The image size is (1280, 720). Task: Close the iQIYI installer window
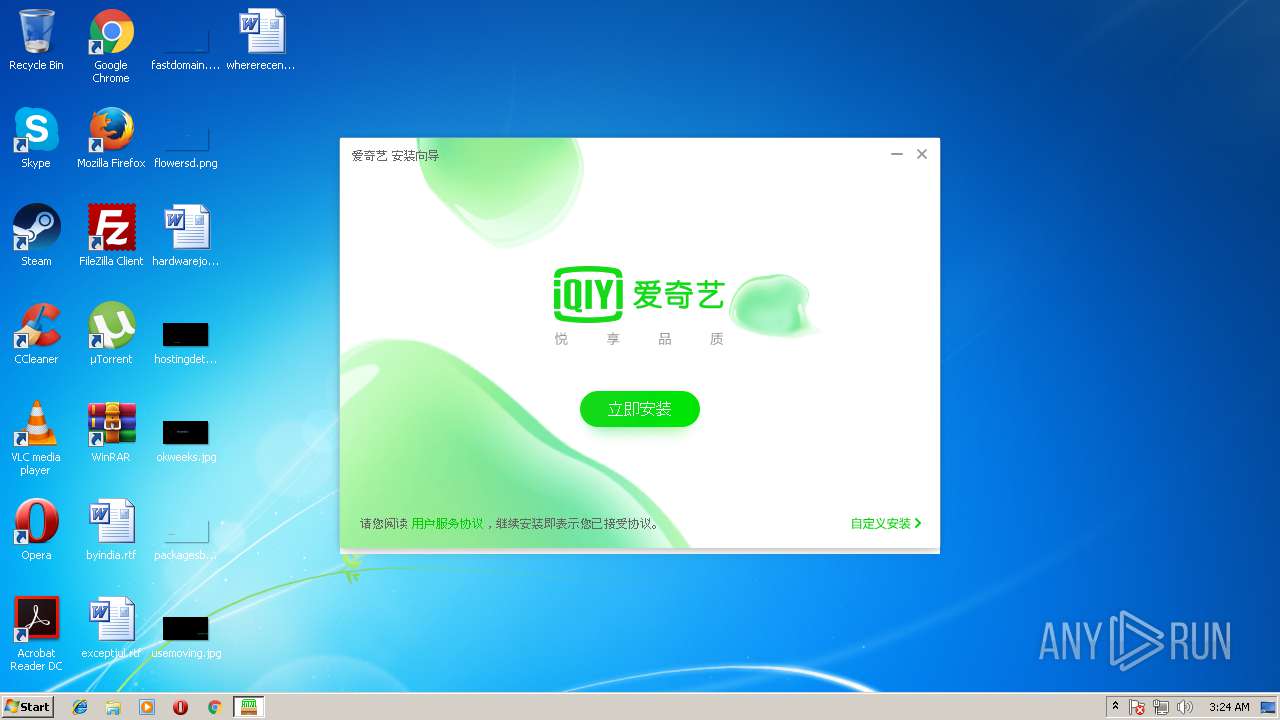point(922,154)
